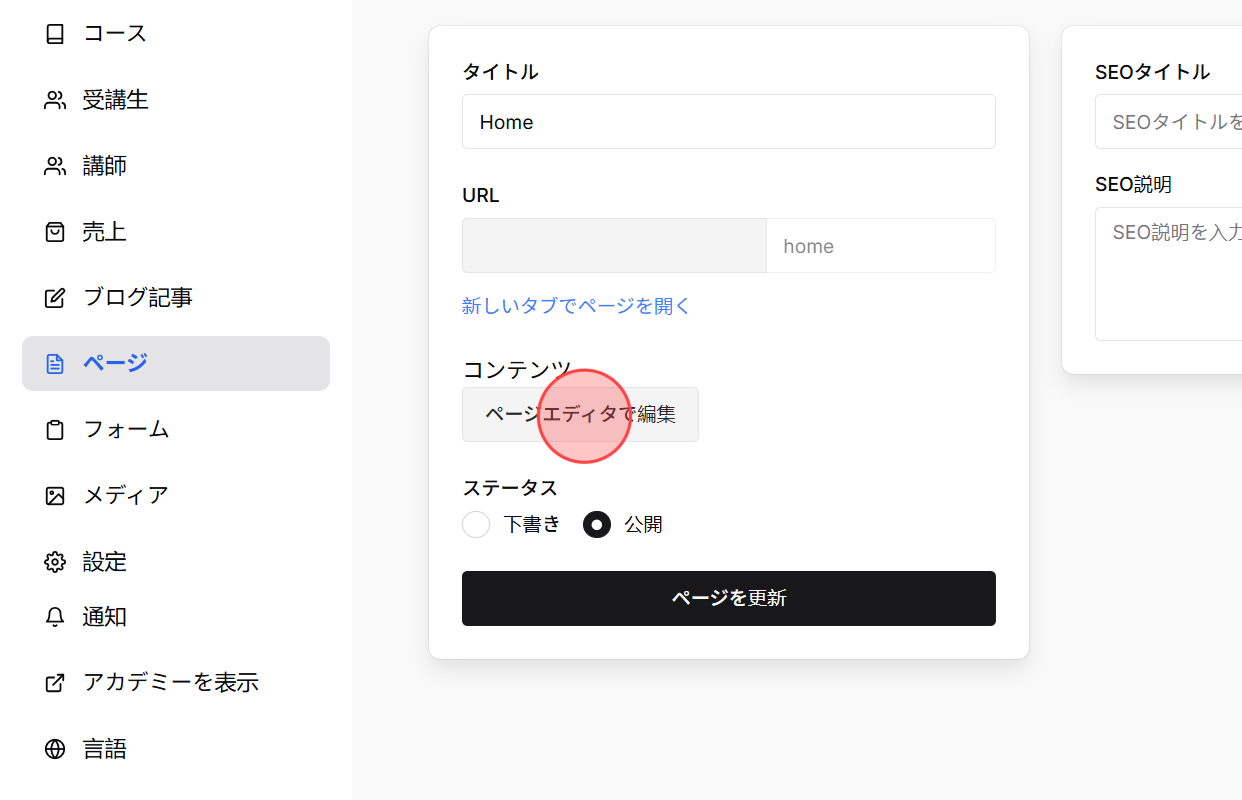
Task: Navigate to ブログ記事 in the sidebar
Action: tap(135, 297)
